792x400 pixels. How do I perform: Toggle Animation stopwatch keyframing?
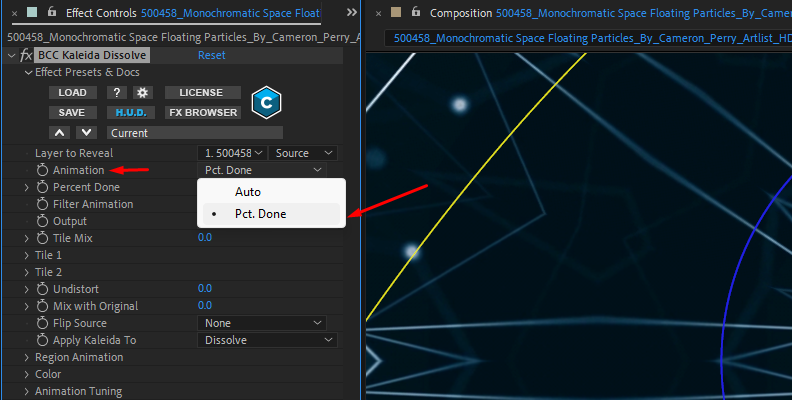tap(42, 170)
